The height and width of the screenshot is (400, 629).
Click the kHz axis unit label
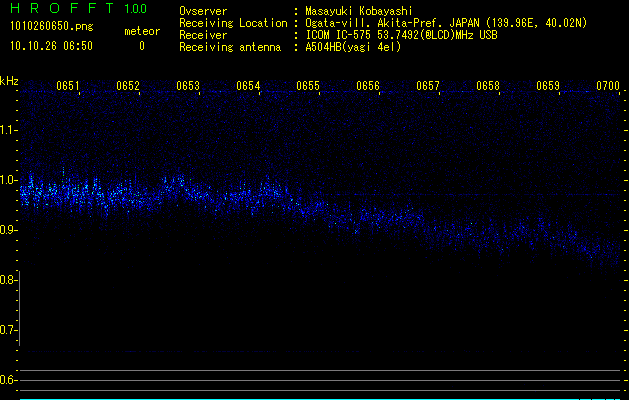[x=9, y=80]
